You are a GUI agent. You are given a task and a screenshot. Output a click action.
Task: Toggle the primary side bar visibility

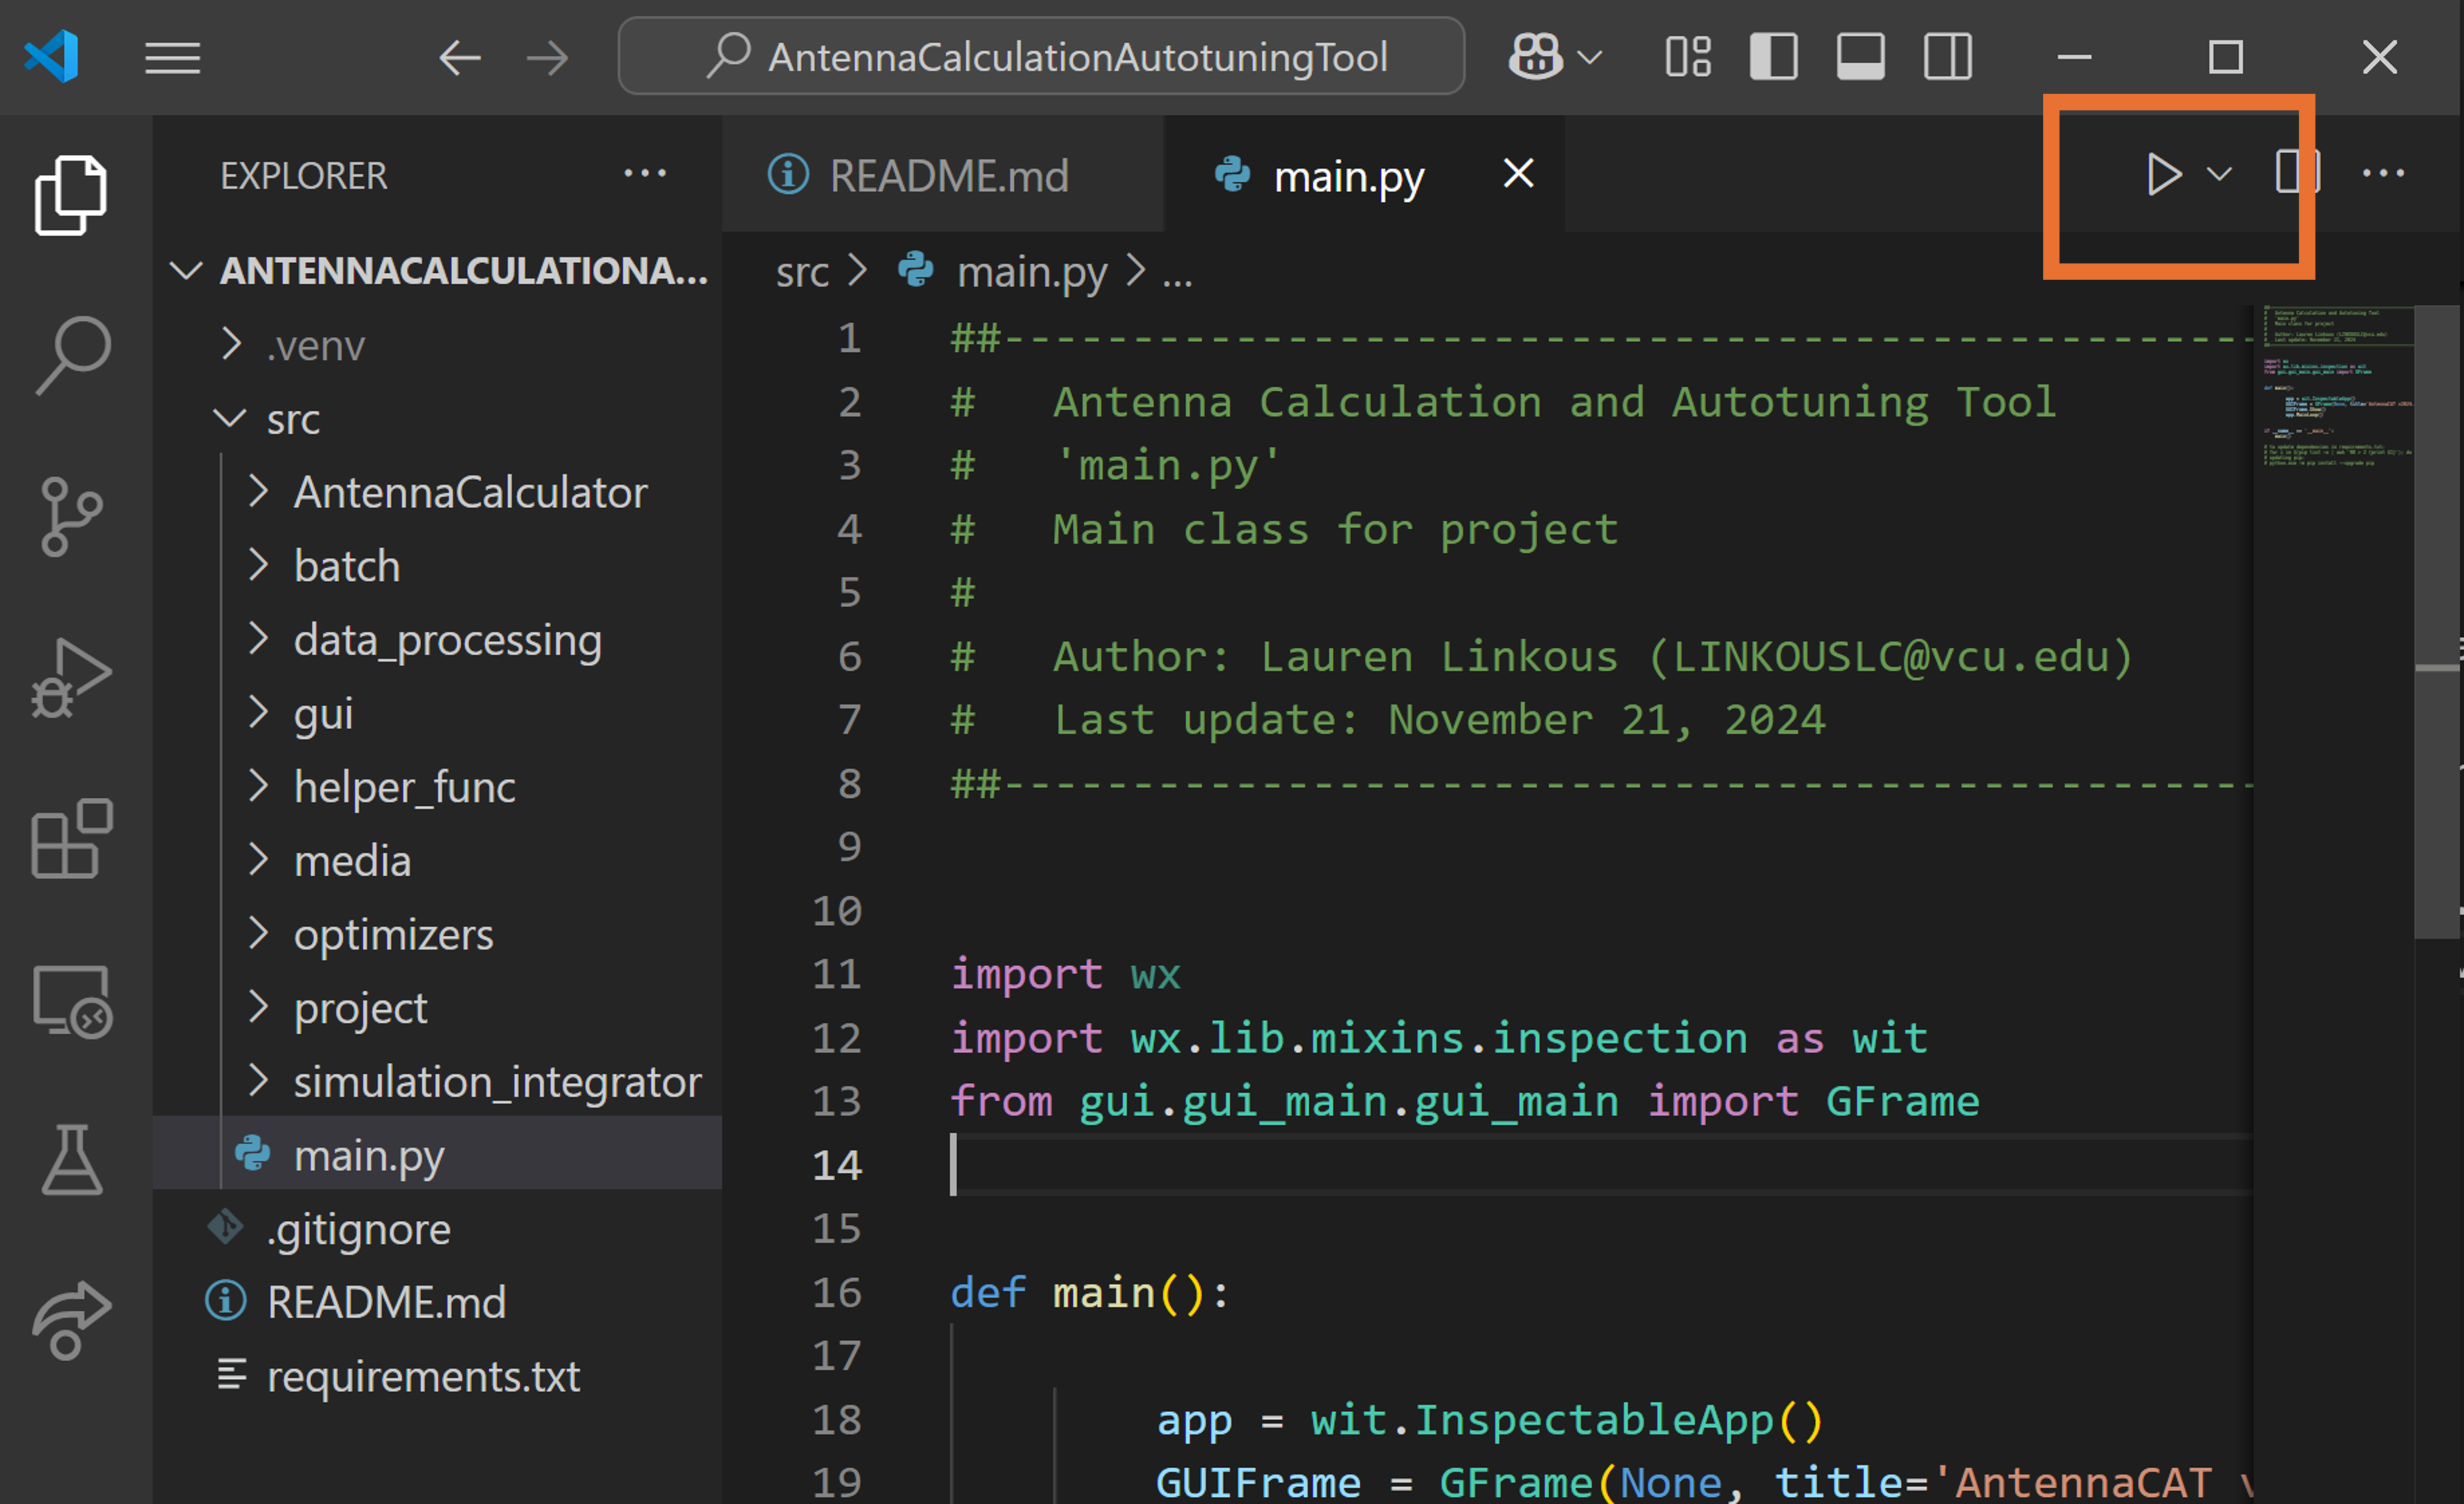coord(1774,57)
